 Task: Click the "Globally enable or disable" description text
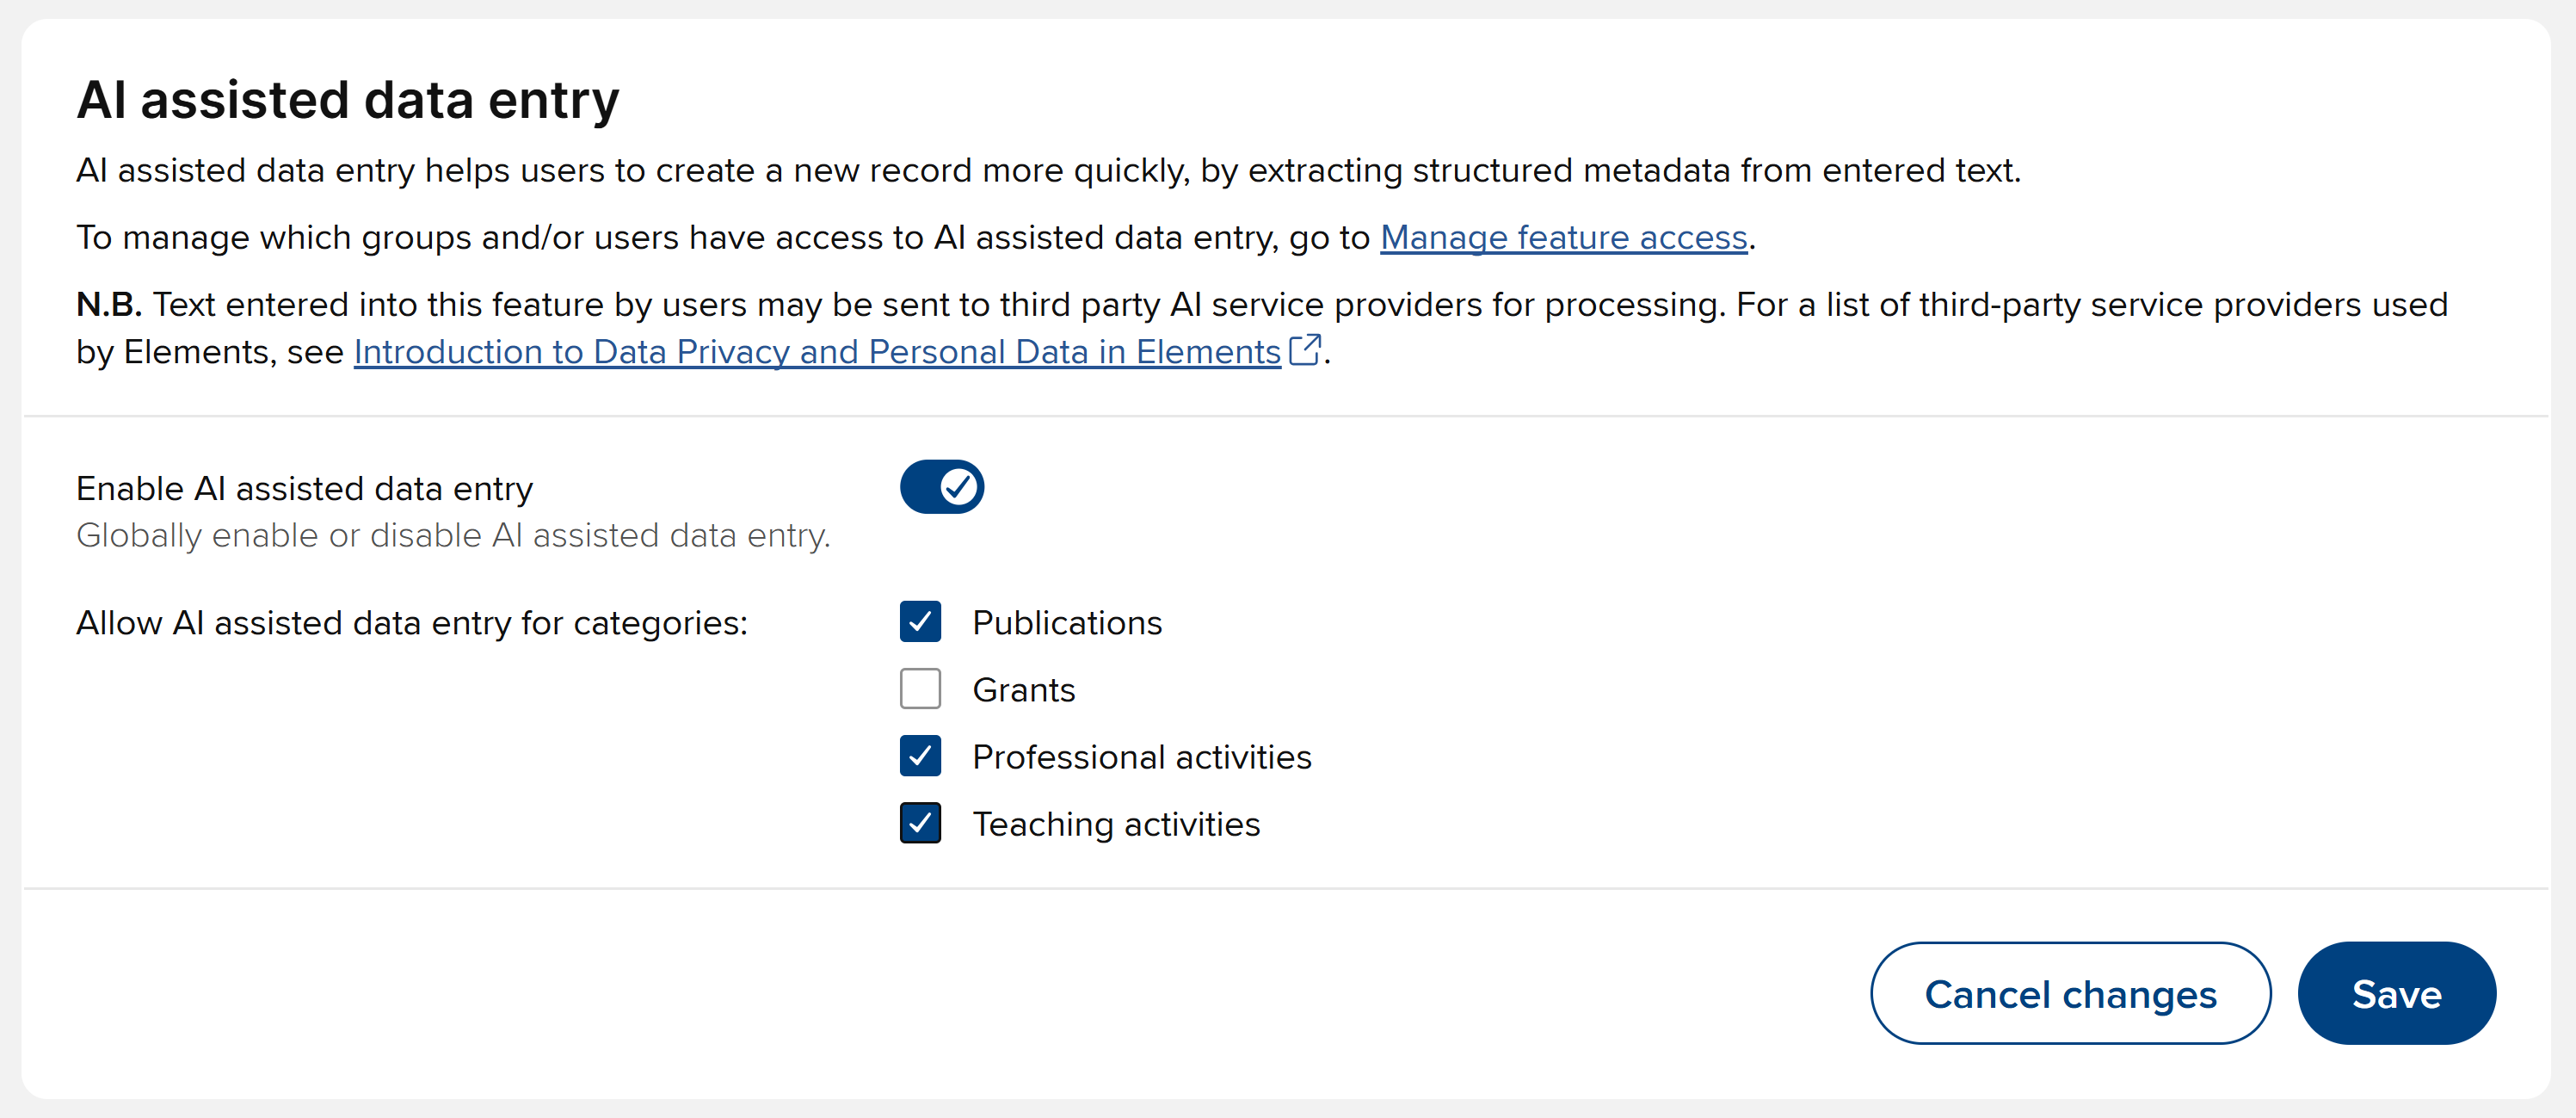pyautogui.click(x=453, y=536)
